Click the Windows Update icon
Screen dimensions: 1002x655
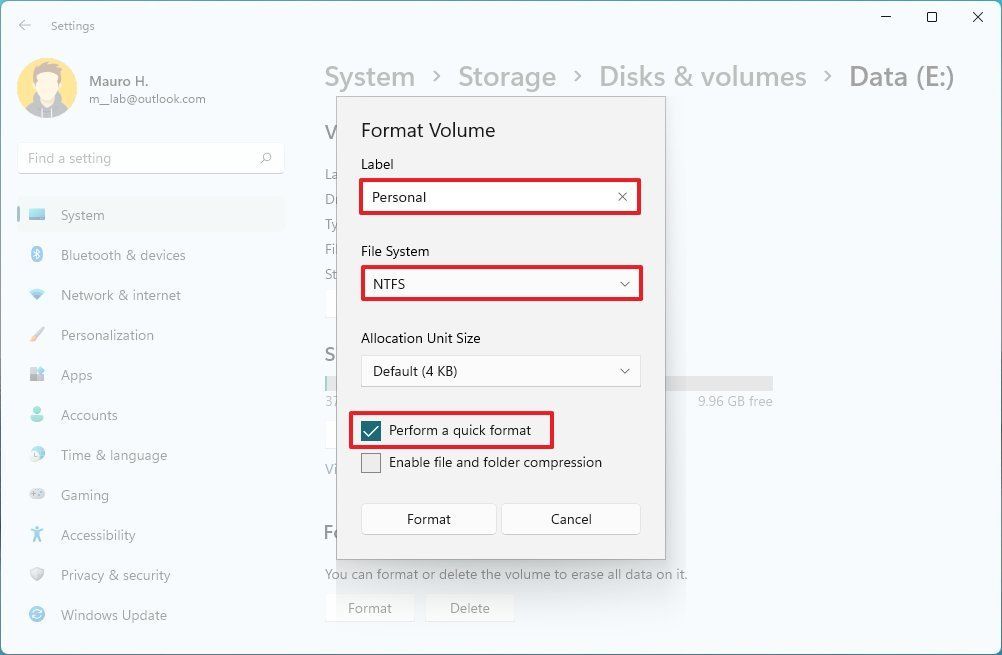tap(37, 615)
